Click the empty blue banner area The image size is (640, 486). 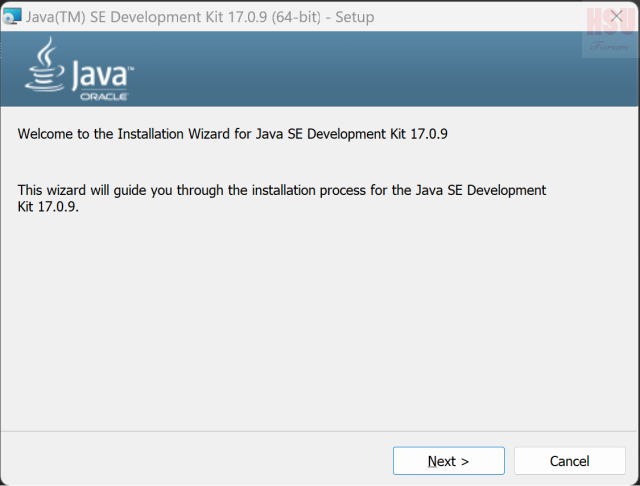point(350,70)
